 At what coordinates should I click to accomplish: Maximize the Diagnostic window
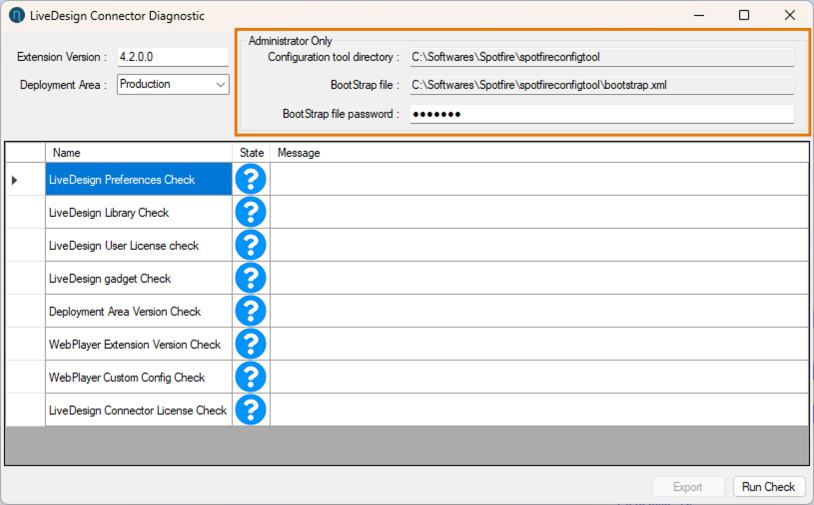(744, 15)
